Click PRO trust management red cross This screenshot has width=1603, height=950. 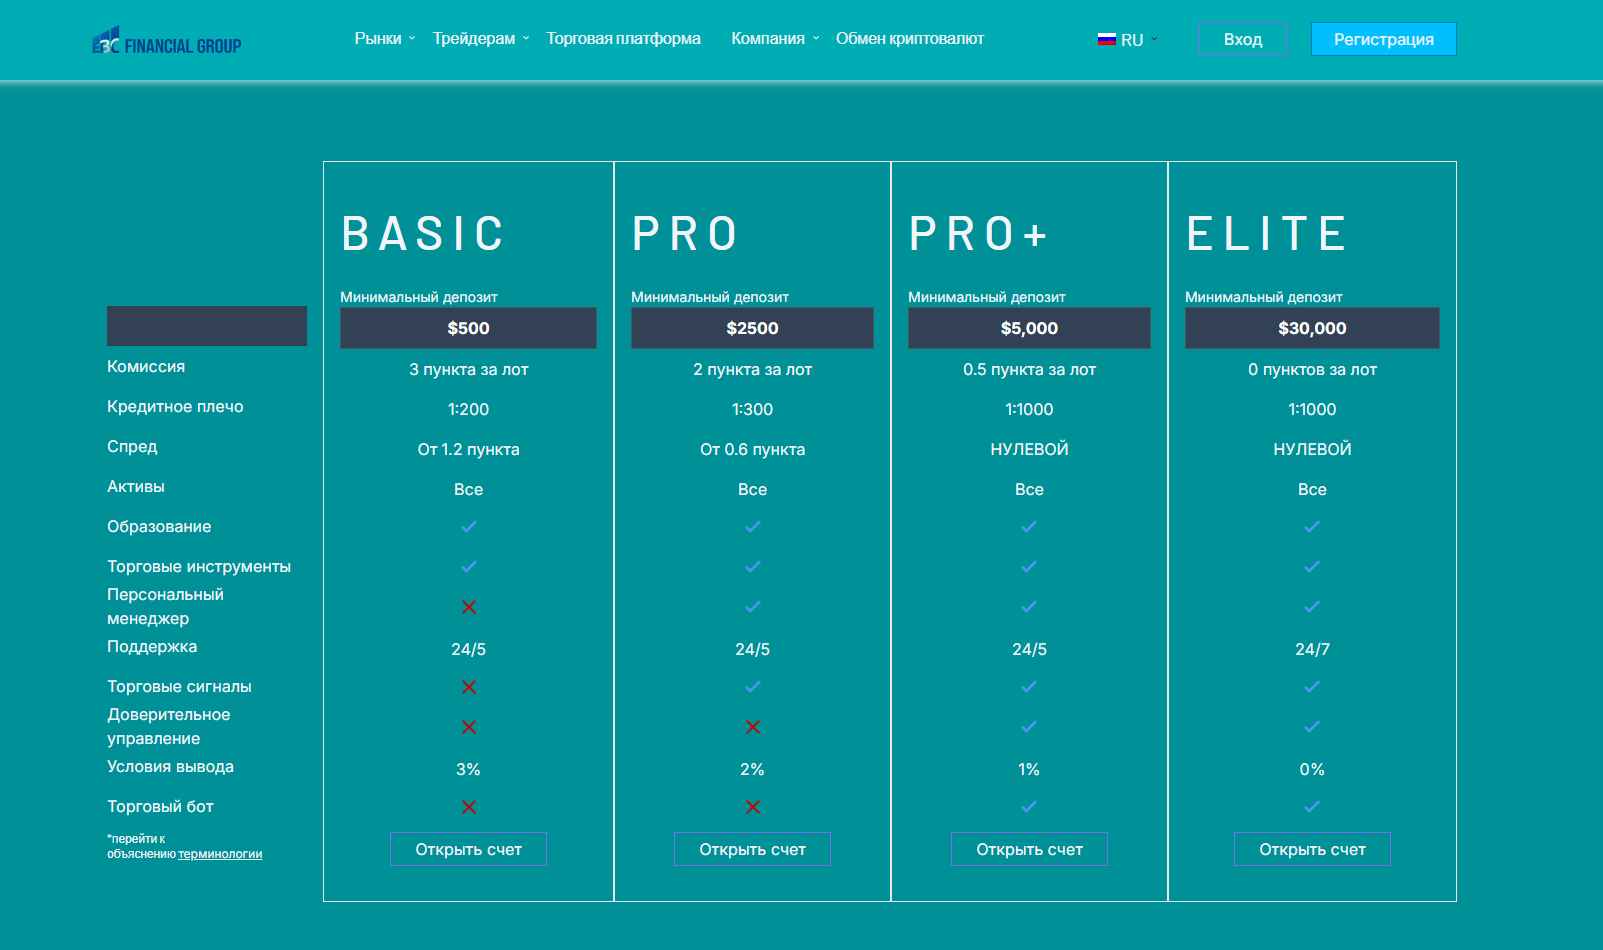pos(752,727)
